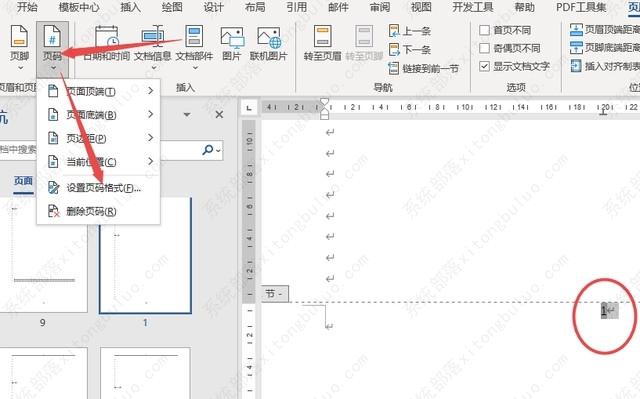Click 下一条 next section

tap(410, 50)
